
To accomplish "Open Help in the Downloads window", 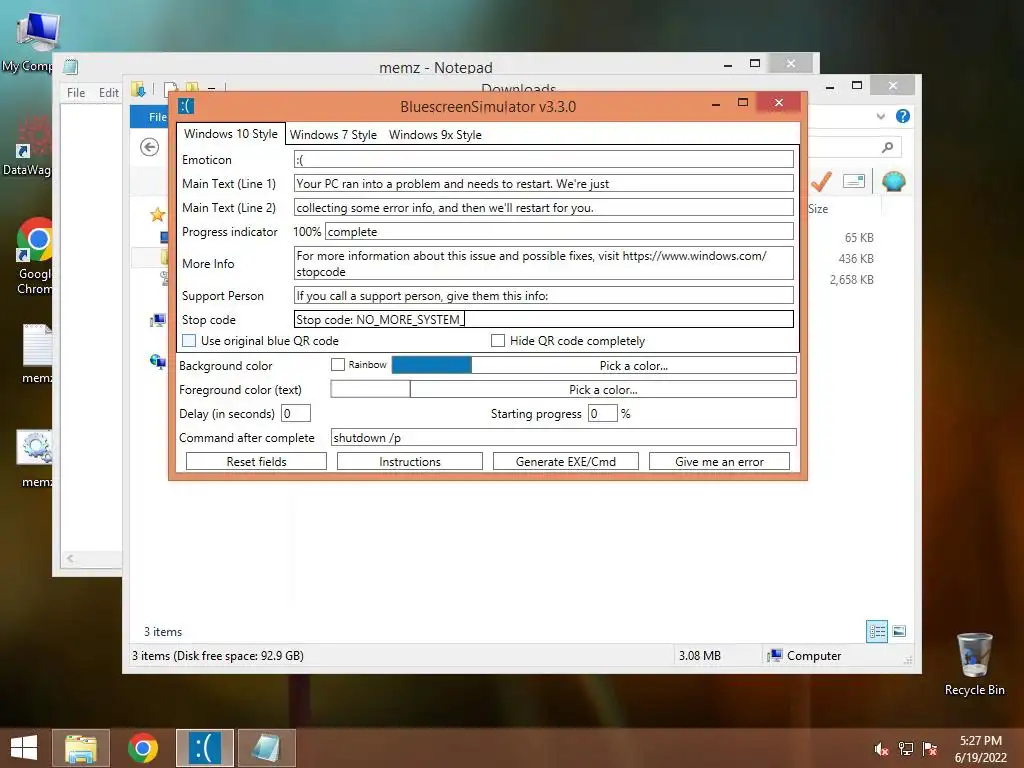I will [903, 116].
